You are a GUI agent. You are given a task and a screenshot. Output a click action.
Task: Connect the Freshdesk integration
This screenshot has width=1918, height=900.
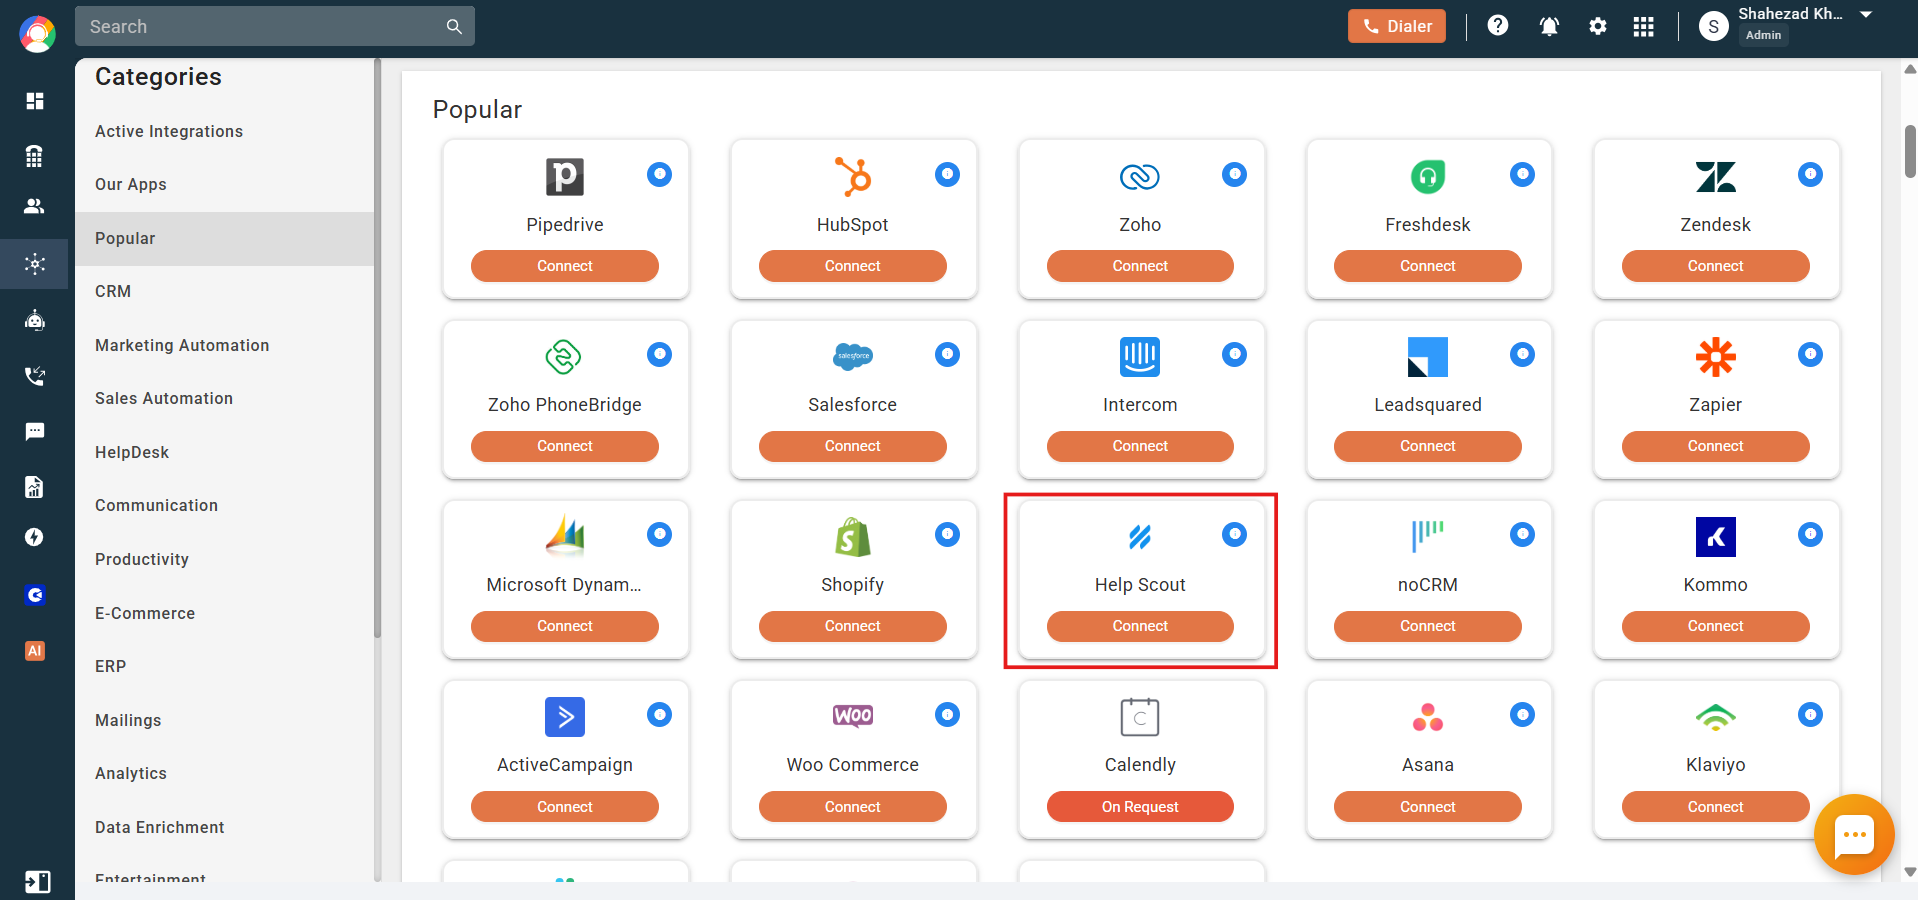point(1428,266)
